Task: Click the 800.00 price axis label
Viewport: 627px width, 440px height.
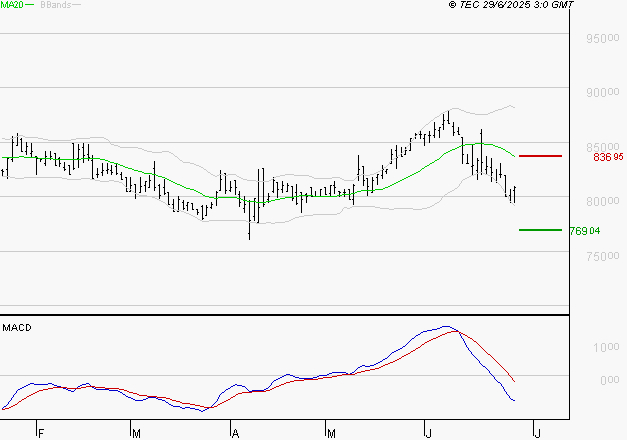Action: coord(603,201)
